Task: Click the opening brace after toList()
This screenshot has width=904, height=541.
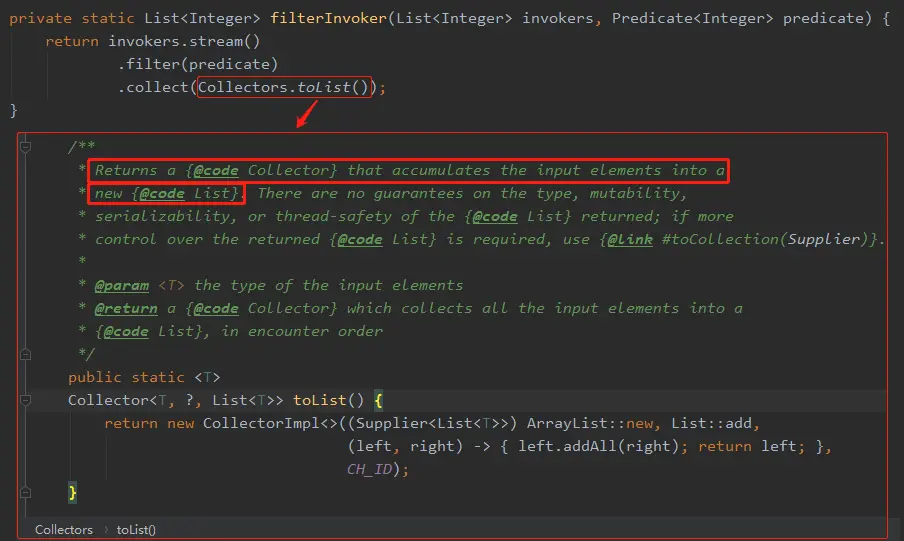Action: tap(378, 400)
